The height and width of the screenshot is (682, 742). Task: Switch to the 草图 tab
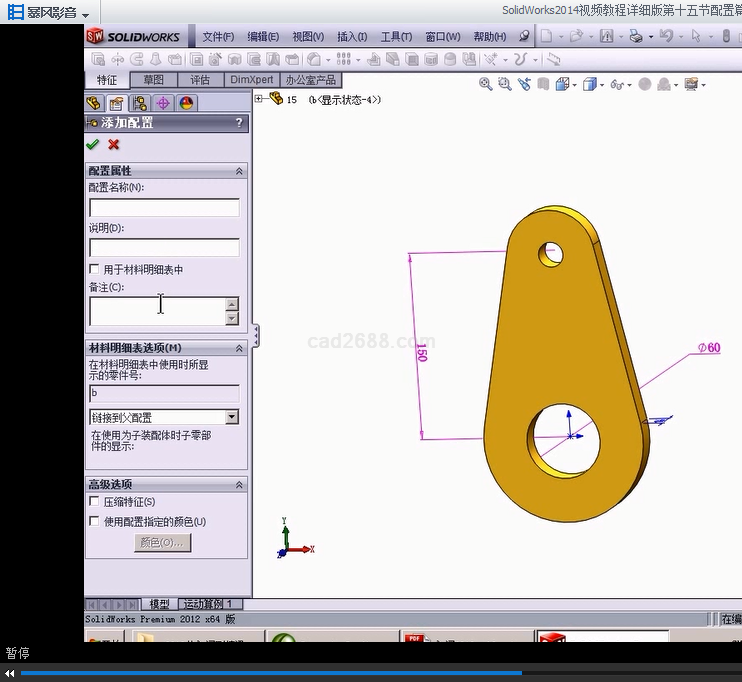click(153, 80)
